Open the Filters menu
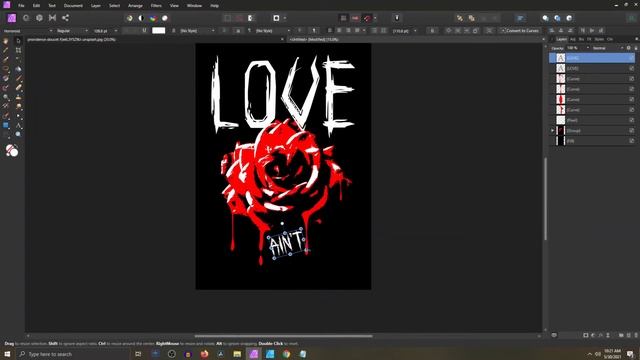 click(156, 6)
